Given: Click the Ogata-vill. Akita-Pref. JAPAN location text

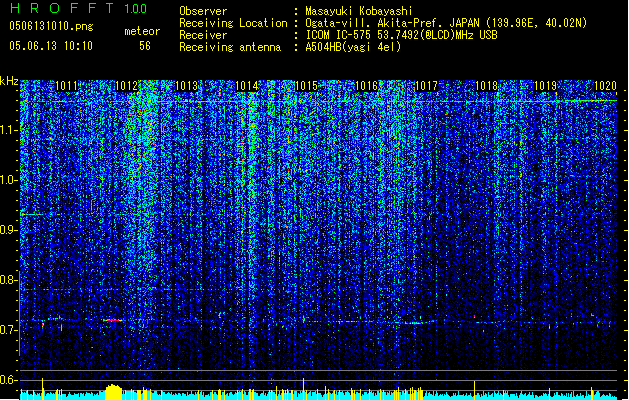Looking at the screenshot, I should [446, 23].
